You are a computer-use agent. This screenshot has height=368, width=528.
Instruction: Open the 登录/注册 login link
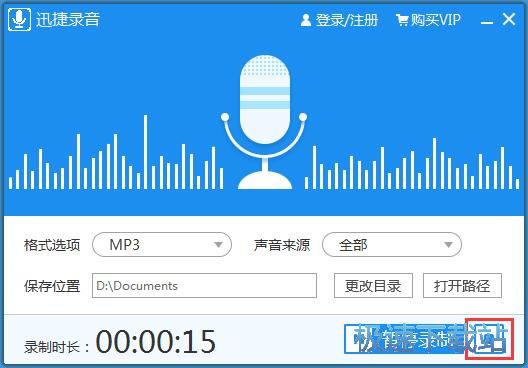346,20
